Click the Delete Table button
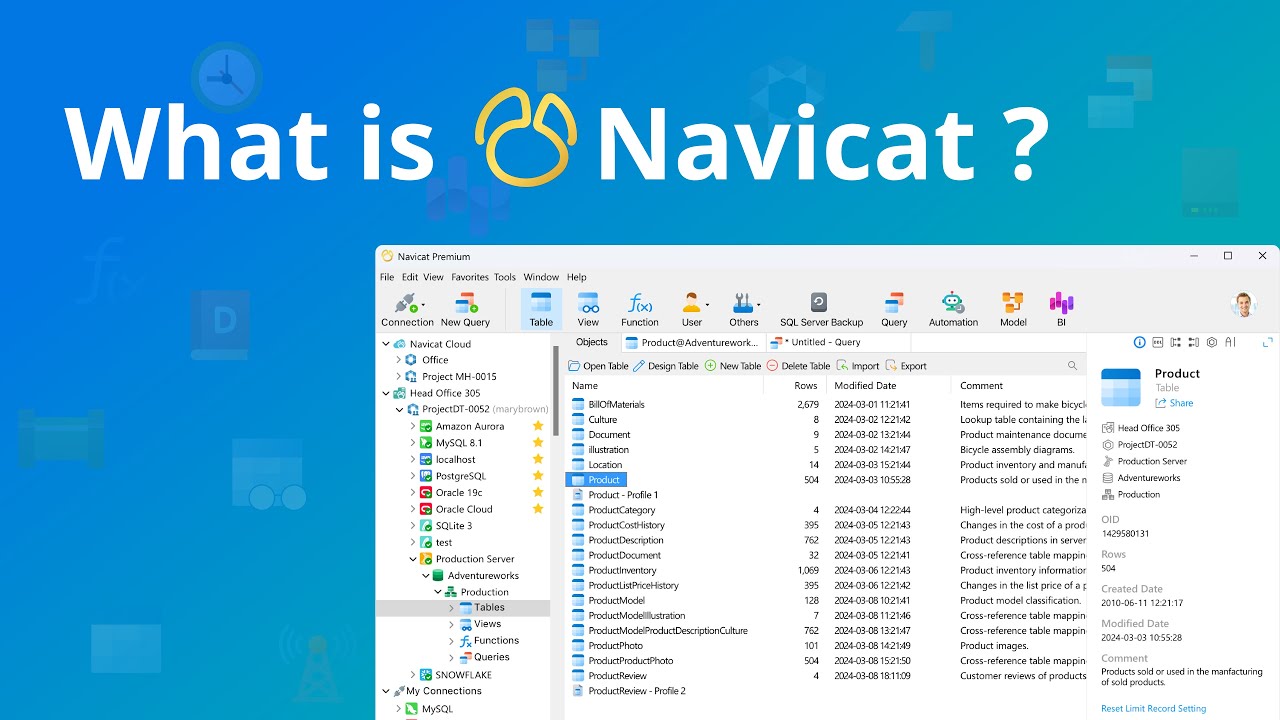 point(798,366)
